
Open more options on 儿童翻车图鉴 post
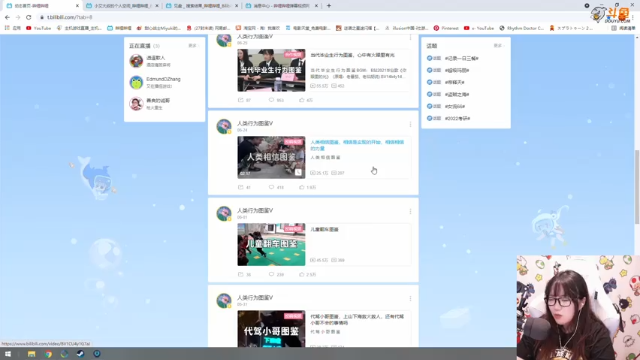point(410,211)
